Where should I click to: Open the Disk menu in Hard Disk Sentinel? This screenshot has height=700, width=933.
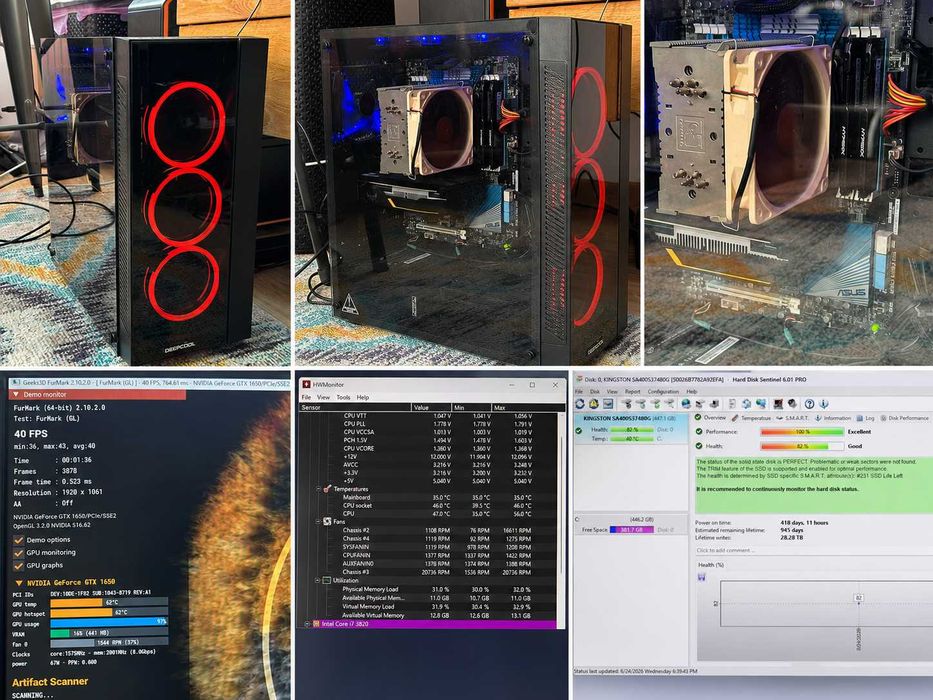(x=594, y=392)
